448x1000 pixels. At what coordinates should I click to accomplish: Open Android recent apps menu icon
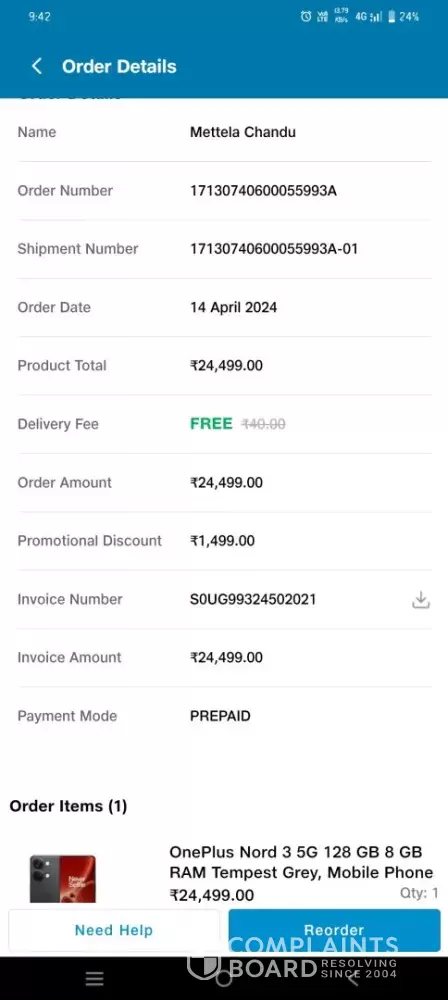(x=94, y=978)
